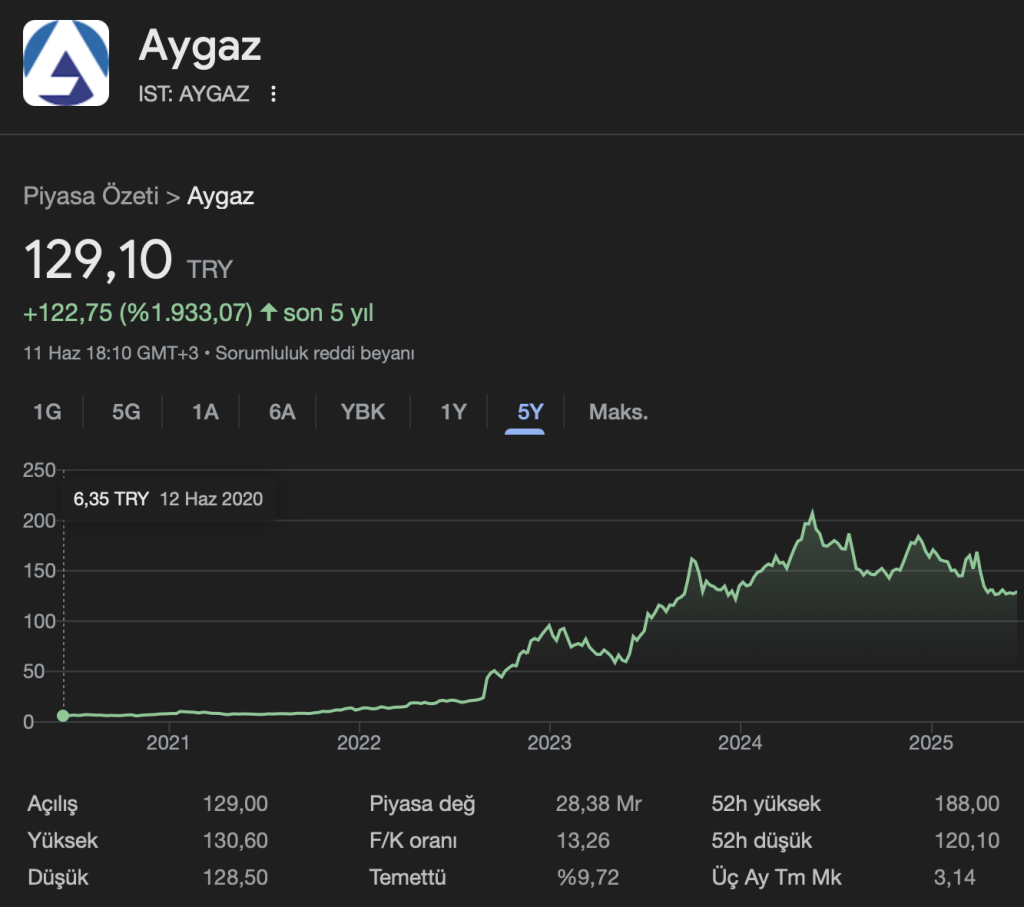Screen dimensions: 1024x907
Task: Switch chart to 1A range
Action: tap(205, 412)
